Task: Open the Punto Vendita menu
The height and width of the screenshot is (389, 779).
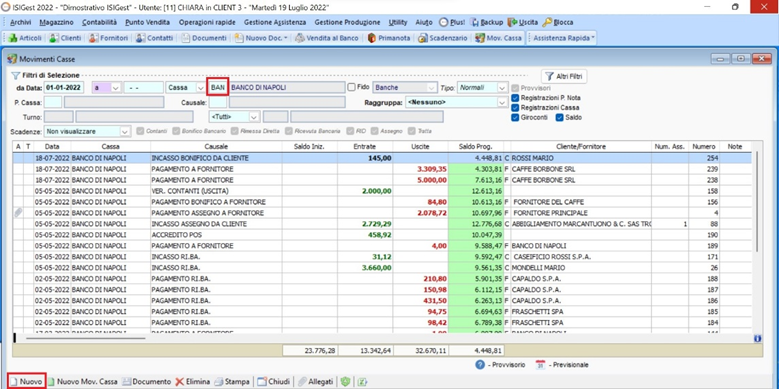Action: point(148,22)
